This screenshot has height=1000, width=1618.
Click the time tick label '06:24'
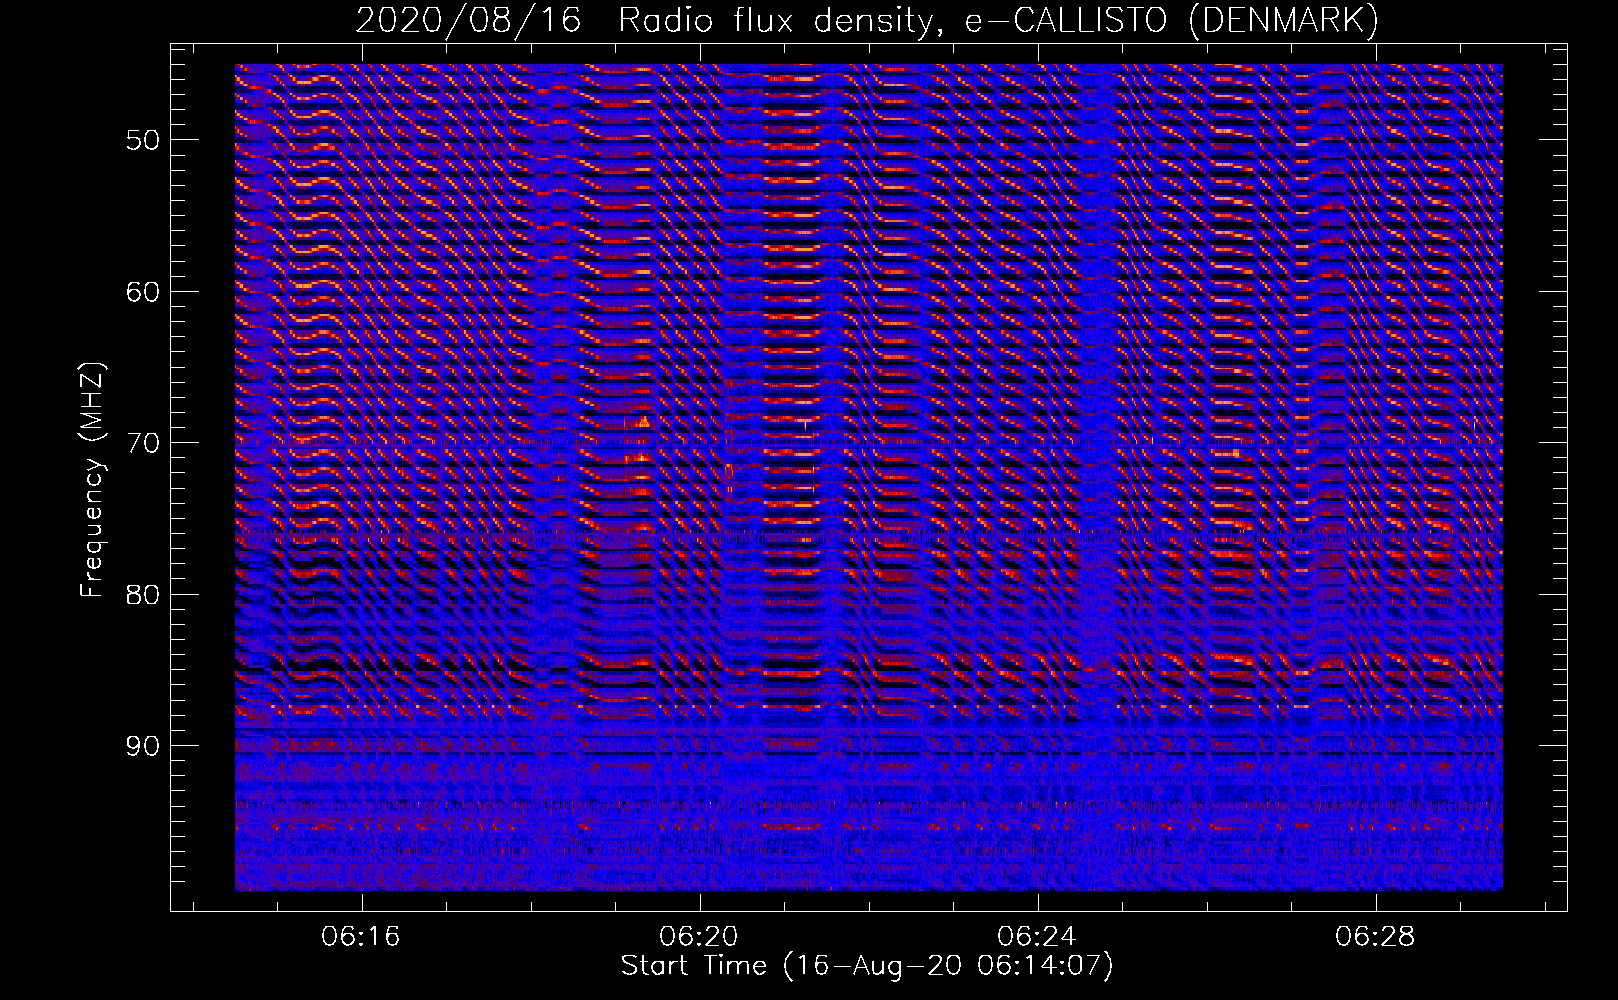[x=1037, y=936]
